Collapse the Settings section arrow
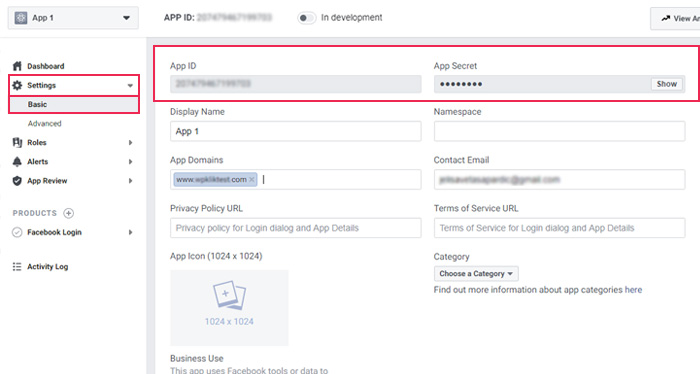 coord(130,85)
